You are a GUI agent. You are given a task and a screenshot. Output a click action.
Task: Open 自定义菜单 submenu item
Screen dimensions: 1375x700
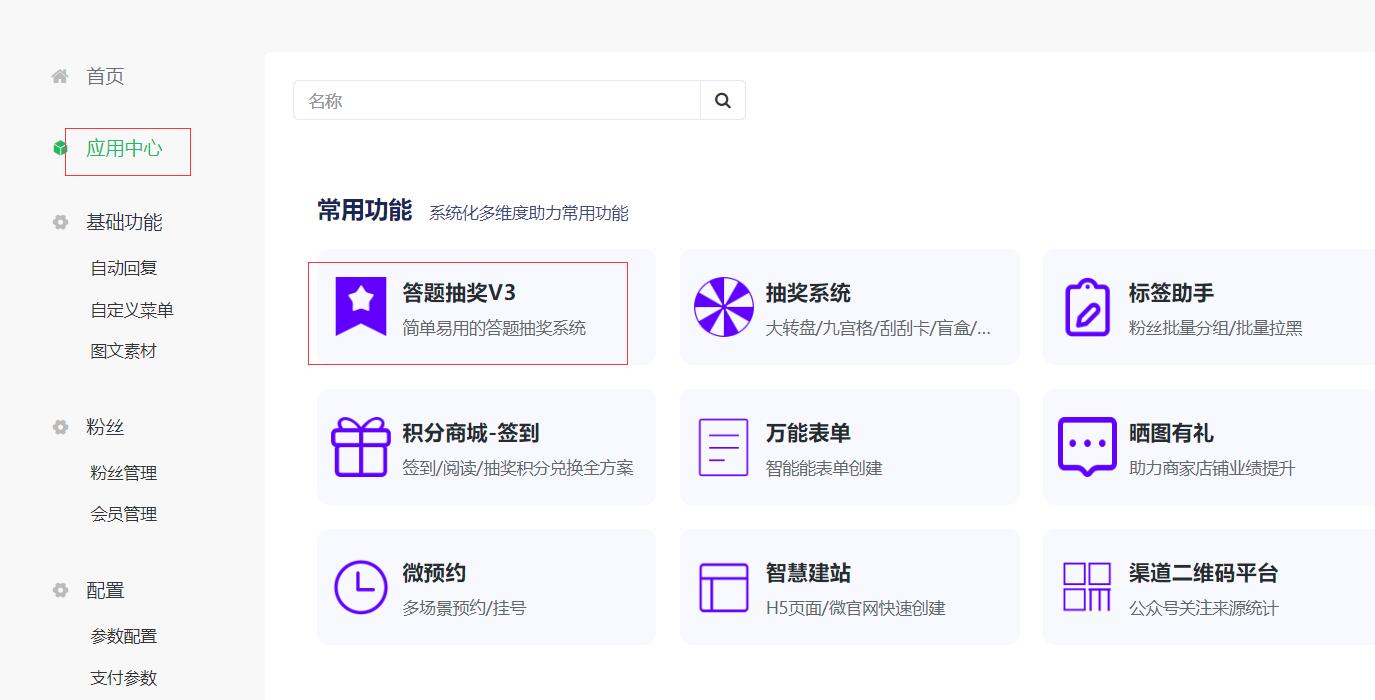click(x=132, y=310)
